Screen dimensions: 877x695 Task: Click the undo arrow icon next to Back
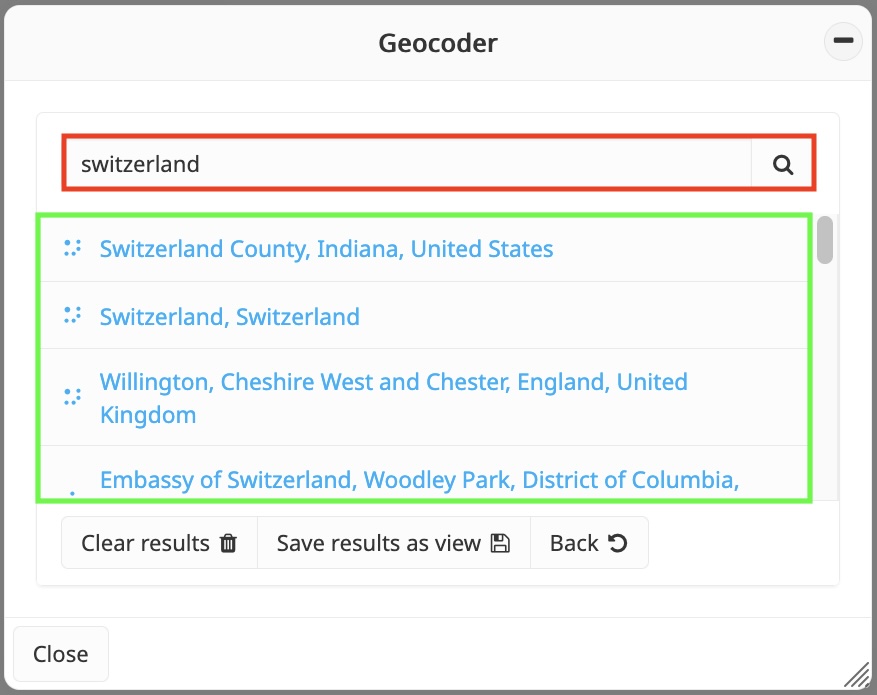pos(618,543)
